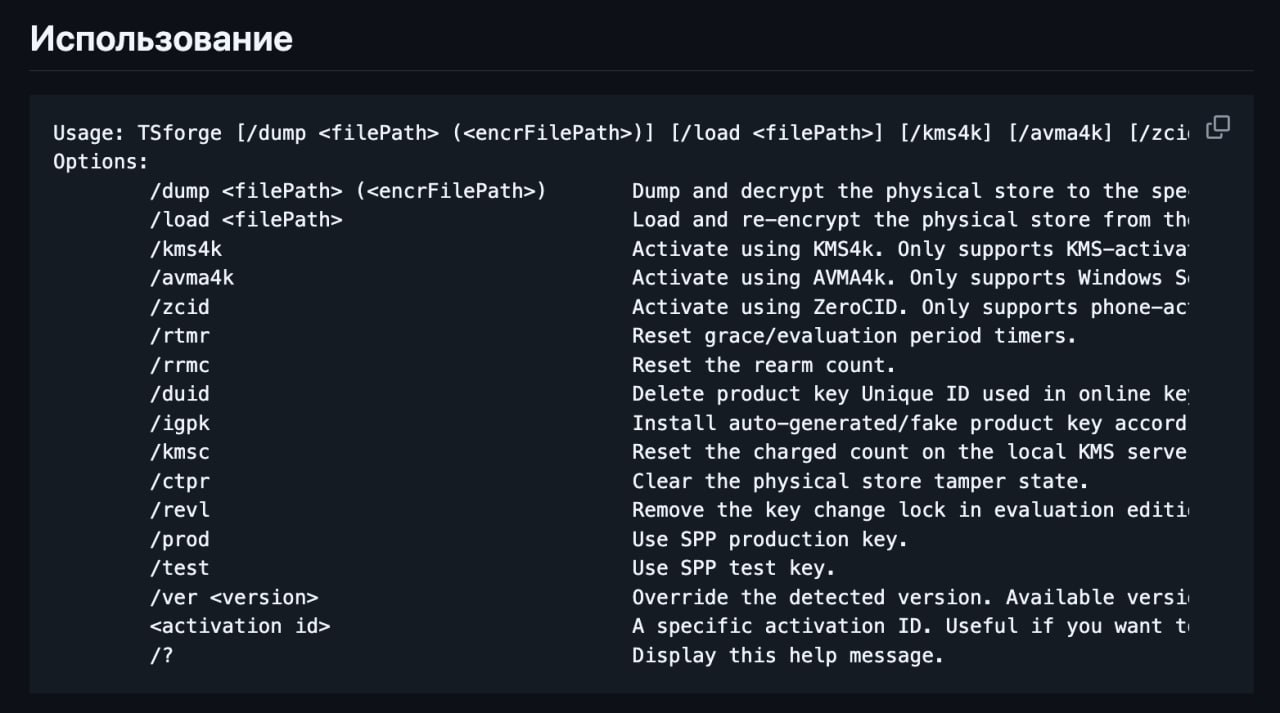Click 'Reset the rearm count.' description
Viewport: 1280px width, 713px height.
pyautogui.click(x=765, y=365)
